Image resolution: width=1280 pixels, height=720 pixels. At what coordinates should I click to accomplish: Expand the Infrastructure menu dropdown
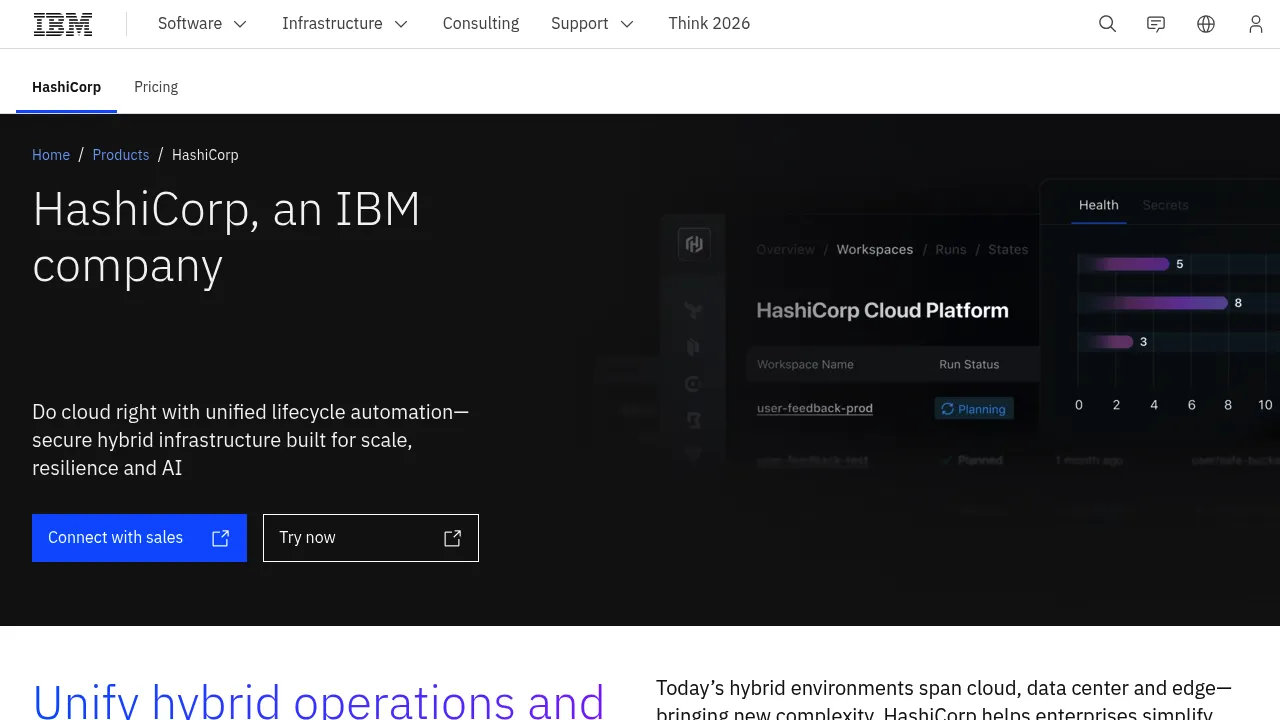pos(345,24)
